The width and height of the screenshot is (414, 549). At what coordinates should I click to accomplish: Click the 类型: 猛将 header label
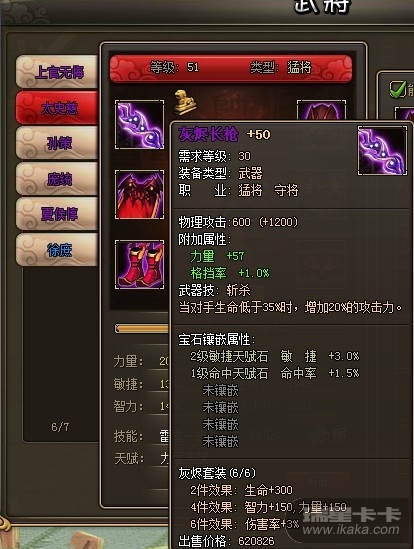281,67
